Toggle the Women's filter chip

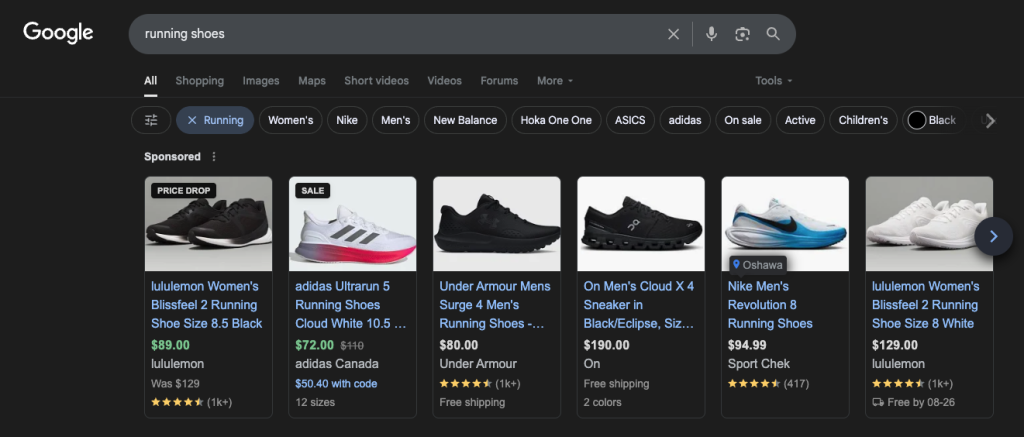click(x=290, y=120)
